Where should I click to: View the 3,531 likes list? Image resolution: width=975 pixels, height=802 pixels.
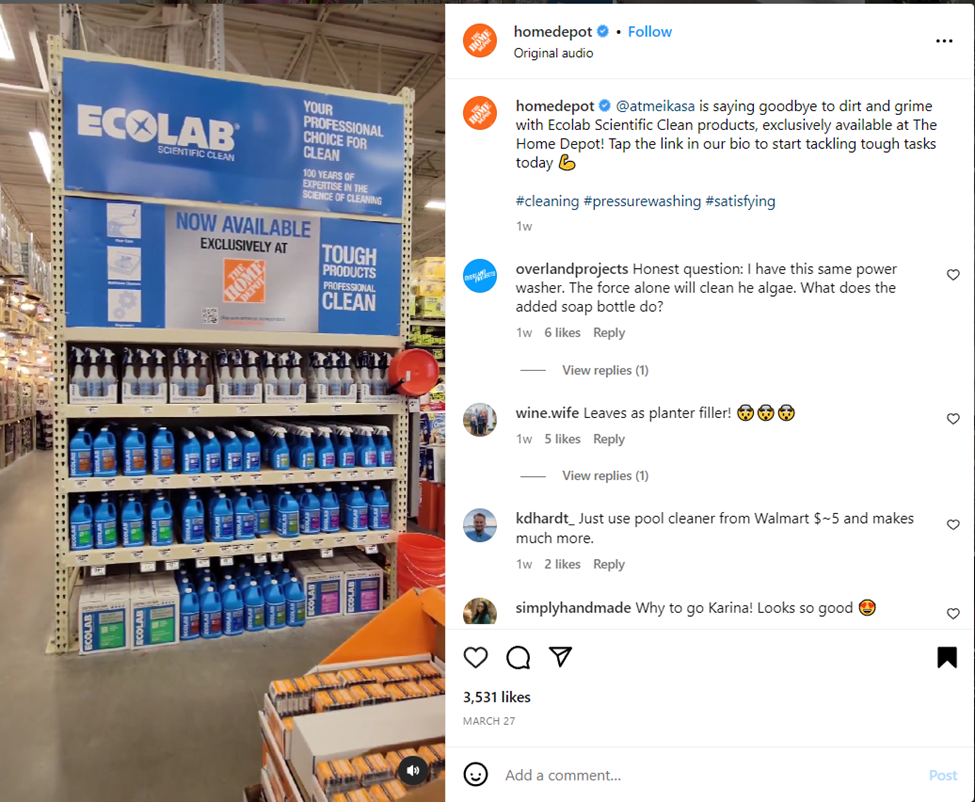click(497, 698)
